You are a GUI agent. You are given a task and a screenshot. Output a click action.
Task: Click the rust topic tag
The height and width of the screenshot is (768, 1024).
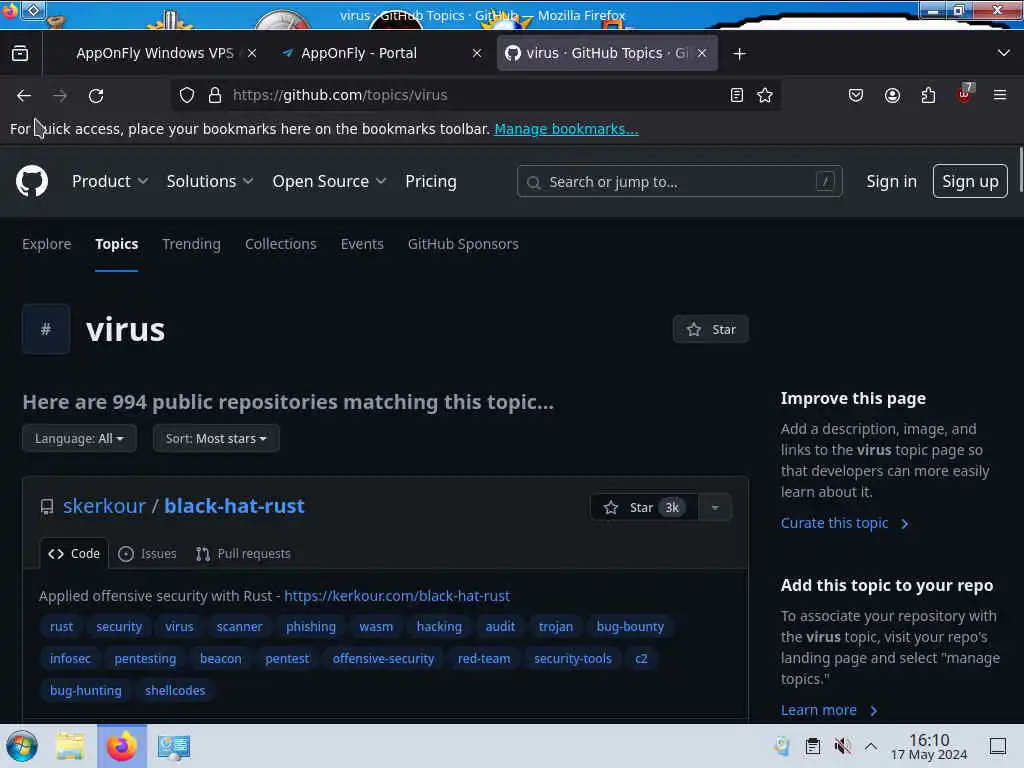point(61,627)
